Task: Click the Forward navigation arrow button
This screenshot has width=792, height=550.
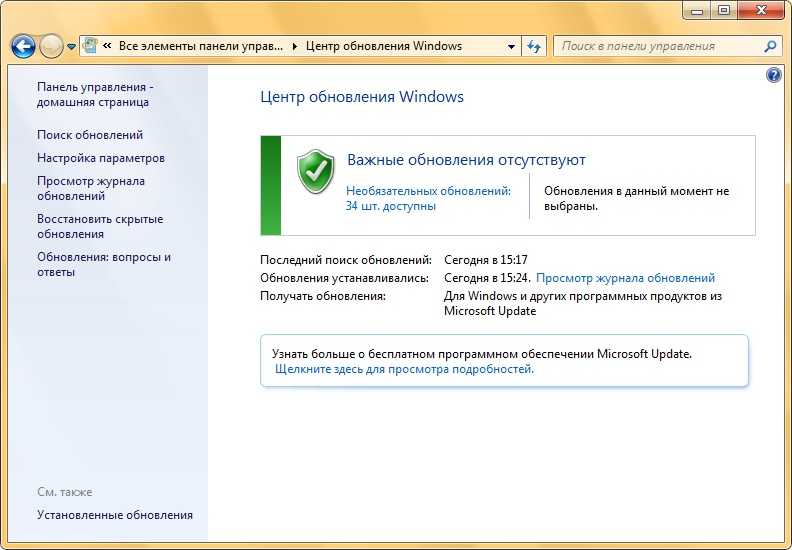Action: [x=51, y=46]
